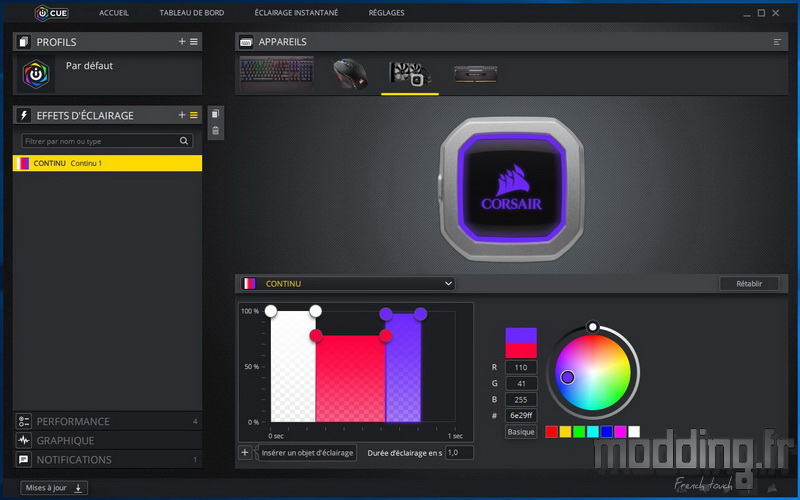Select the last purple gradient marker
Image resolution: width=800 pixels, height=500 pixels.
click(420, 314)
